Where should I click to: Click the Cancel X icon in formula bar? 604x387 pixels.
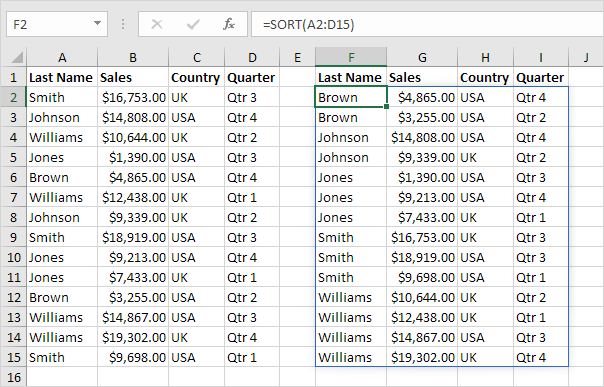pos(157,24)
